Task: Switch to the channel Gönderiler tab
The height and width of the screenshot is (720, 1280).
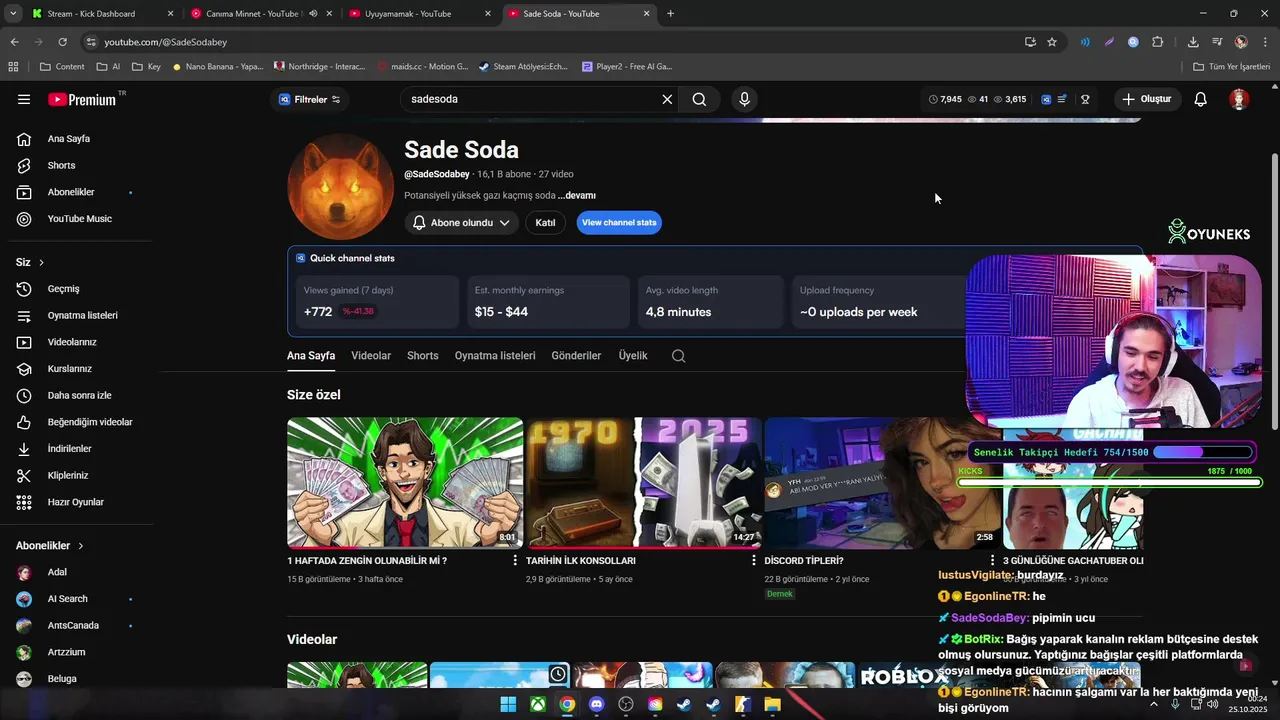Action: [576, 356]
